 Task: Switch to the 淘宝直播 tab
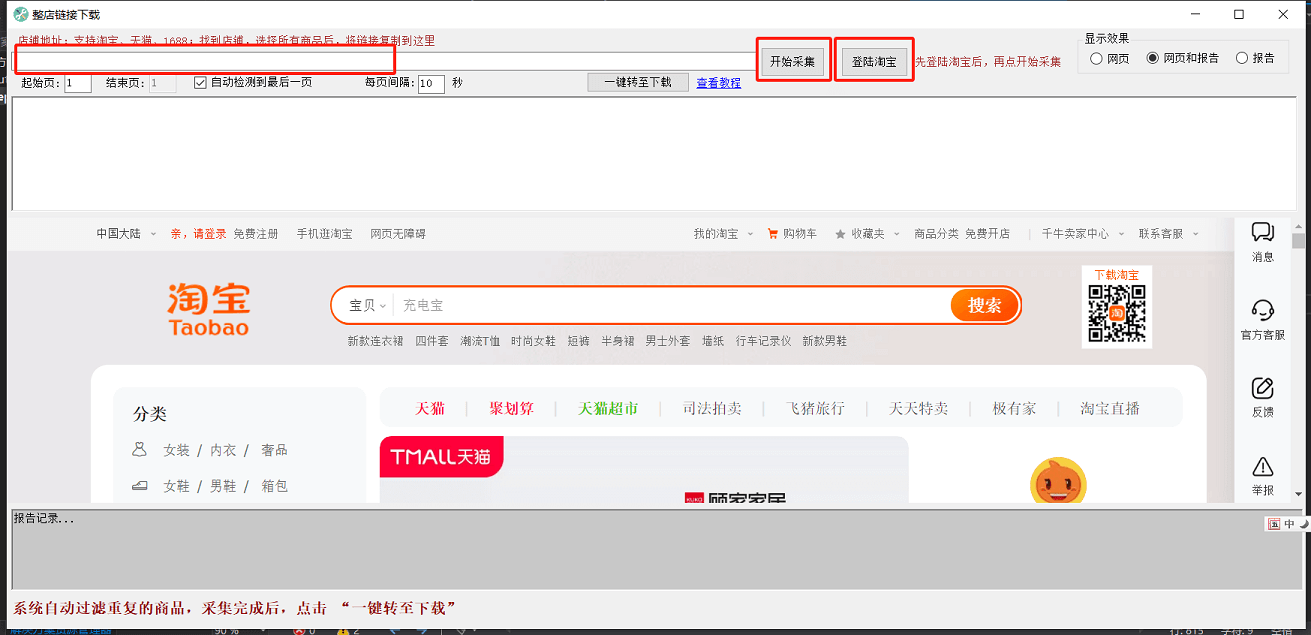[x=1110, y=408]
